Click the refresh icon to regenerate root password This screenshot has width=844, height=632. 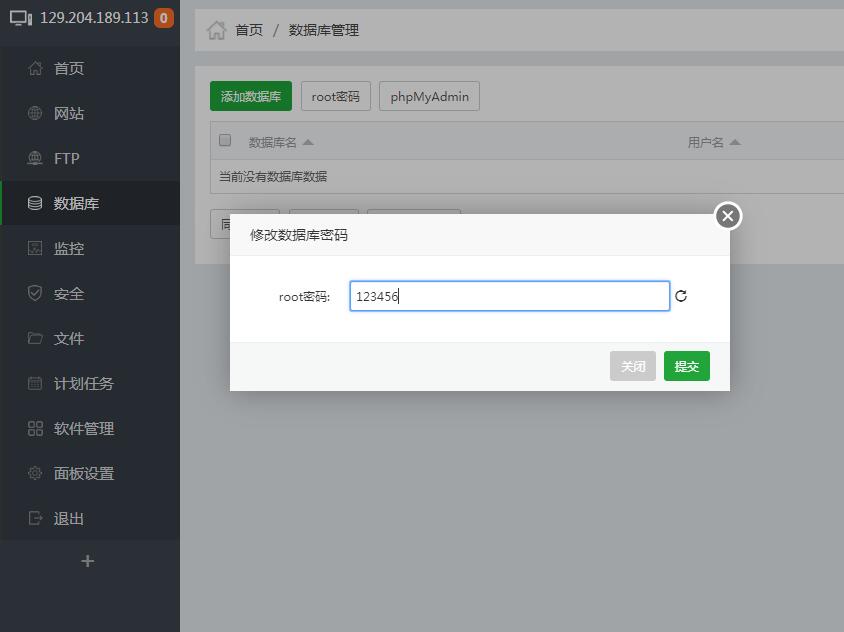(x=681, y=296)
